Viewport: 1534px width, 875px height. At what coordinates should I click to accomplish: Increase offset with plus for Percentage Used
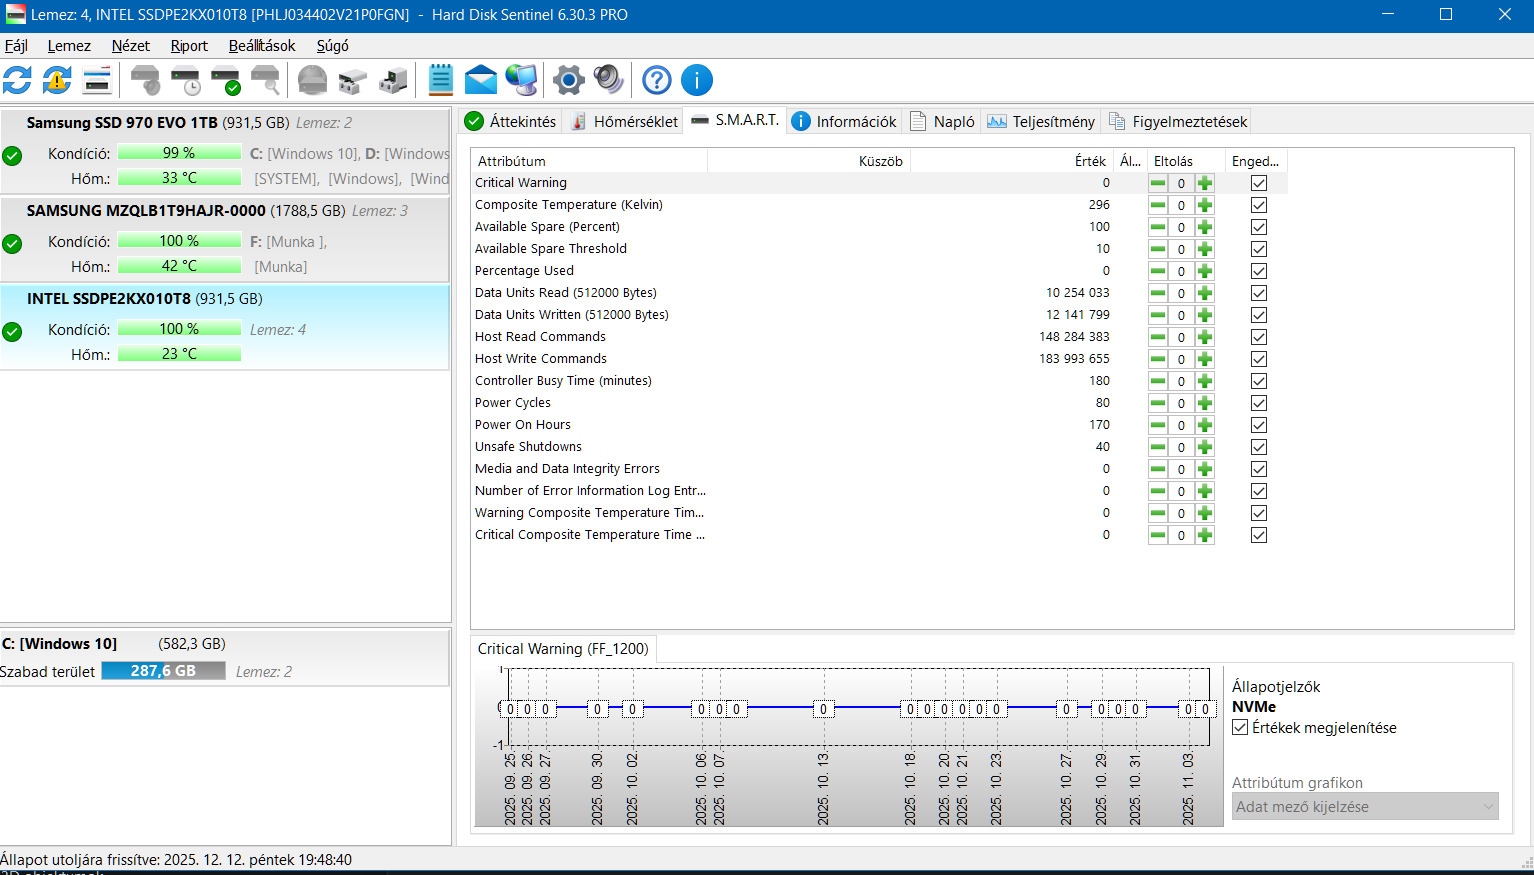1205,271
